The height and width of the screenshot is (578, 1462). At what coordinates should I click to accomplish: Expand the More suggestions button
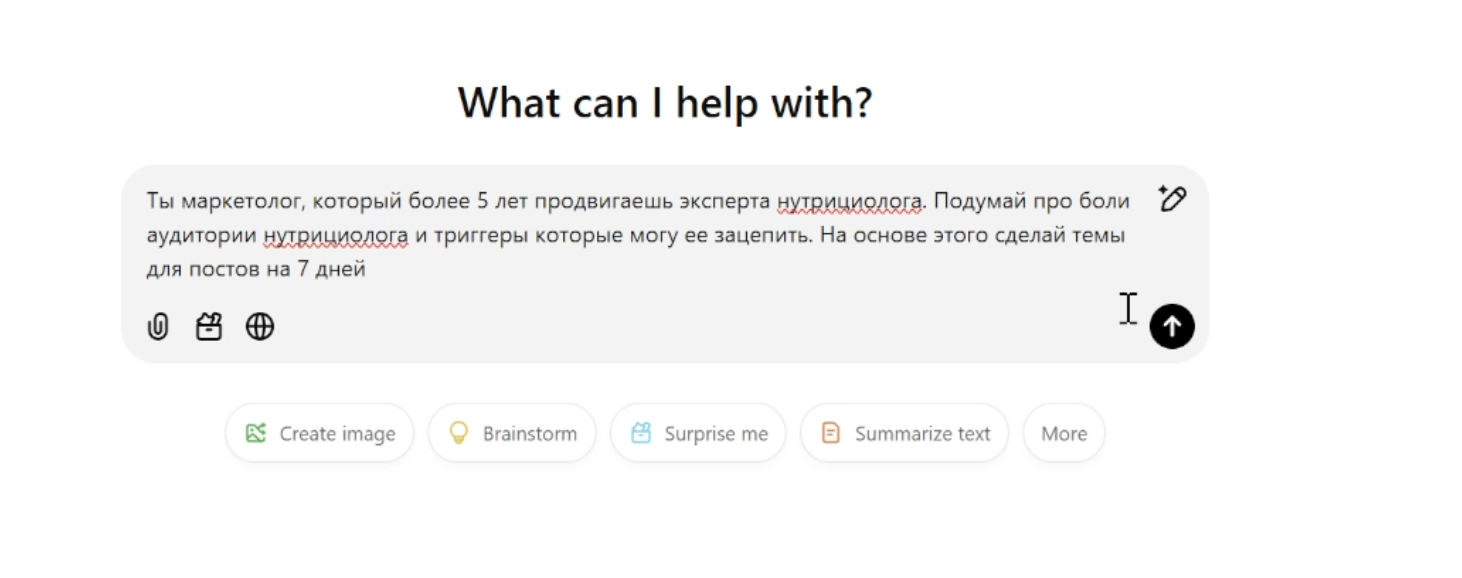point(1064,434)
